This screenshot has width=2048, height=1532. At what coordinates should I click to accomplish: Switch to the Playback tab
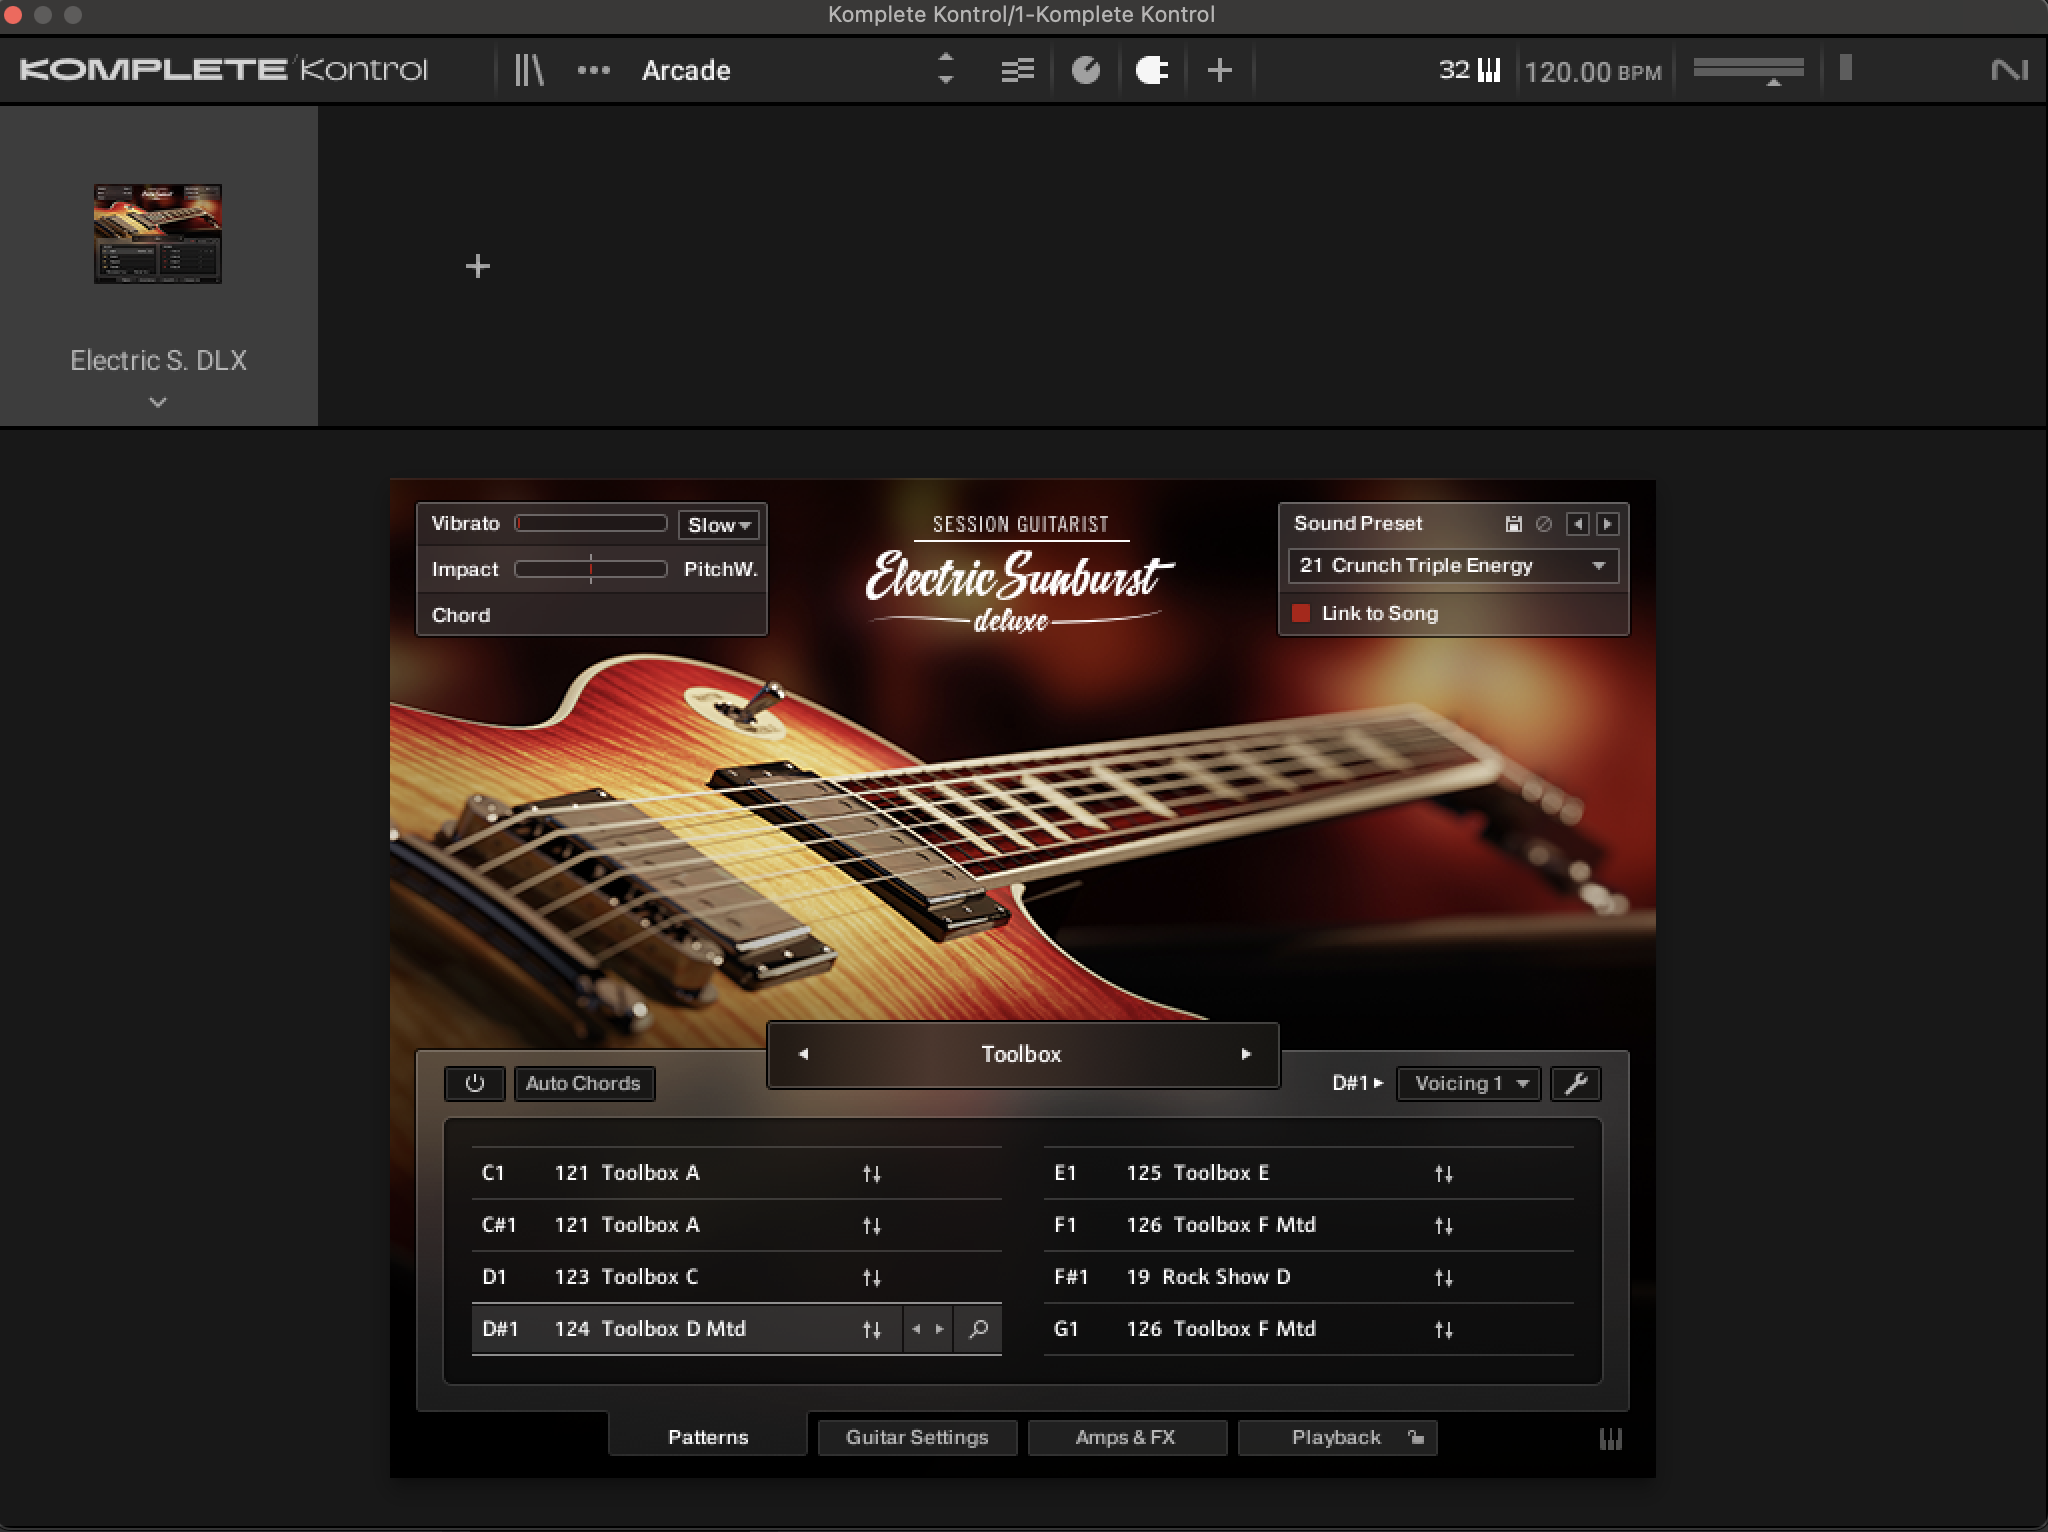click(x=1336, y=1437)
